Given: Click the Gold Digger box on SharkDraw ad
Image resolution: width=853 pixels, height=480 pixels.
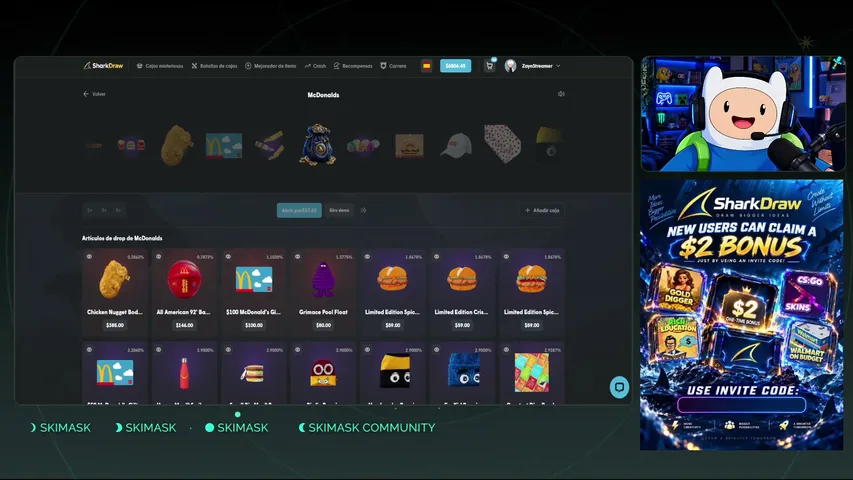Looking at the screenshot, I should pyautogui.click(x=678, y=287).
